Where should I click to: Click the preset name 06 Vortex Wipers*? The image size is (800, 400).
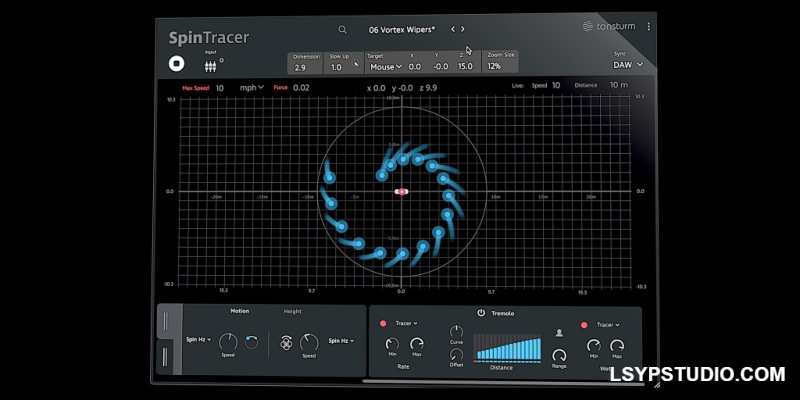402,30
